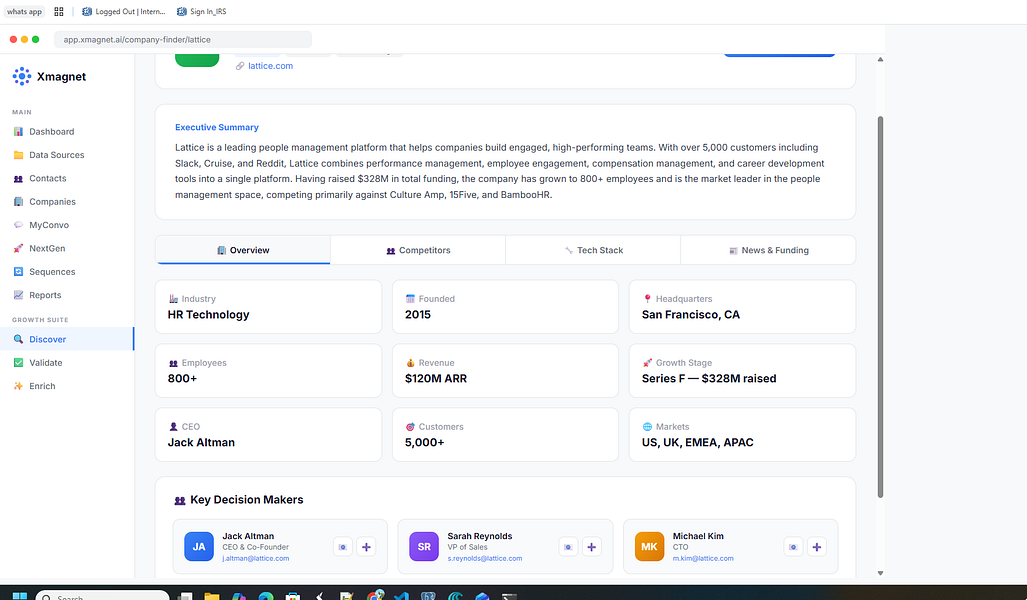Click Headquarters 'San Francisco, CA'
This screenshot has height=600, width=1027.
(x=691, y=314)
